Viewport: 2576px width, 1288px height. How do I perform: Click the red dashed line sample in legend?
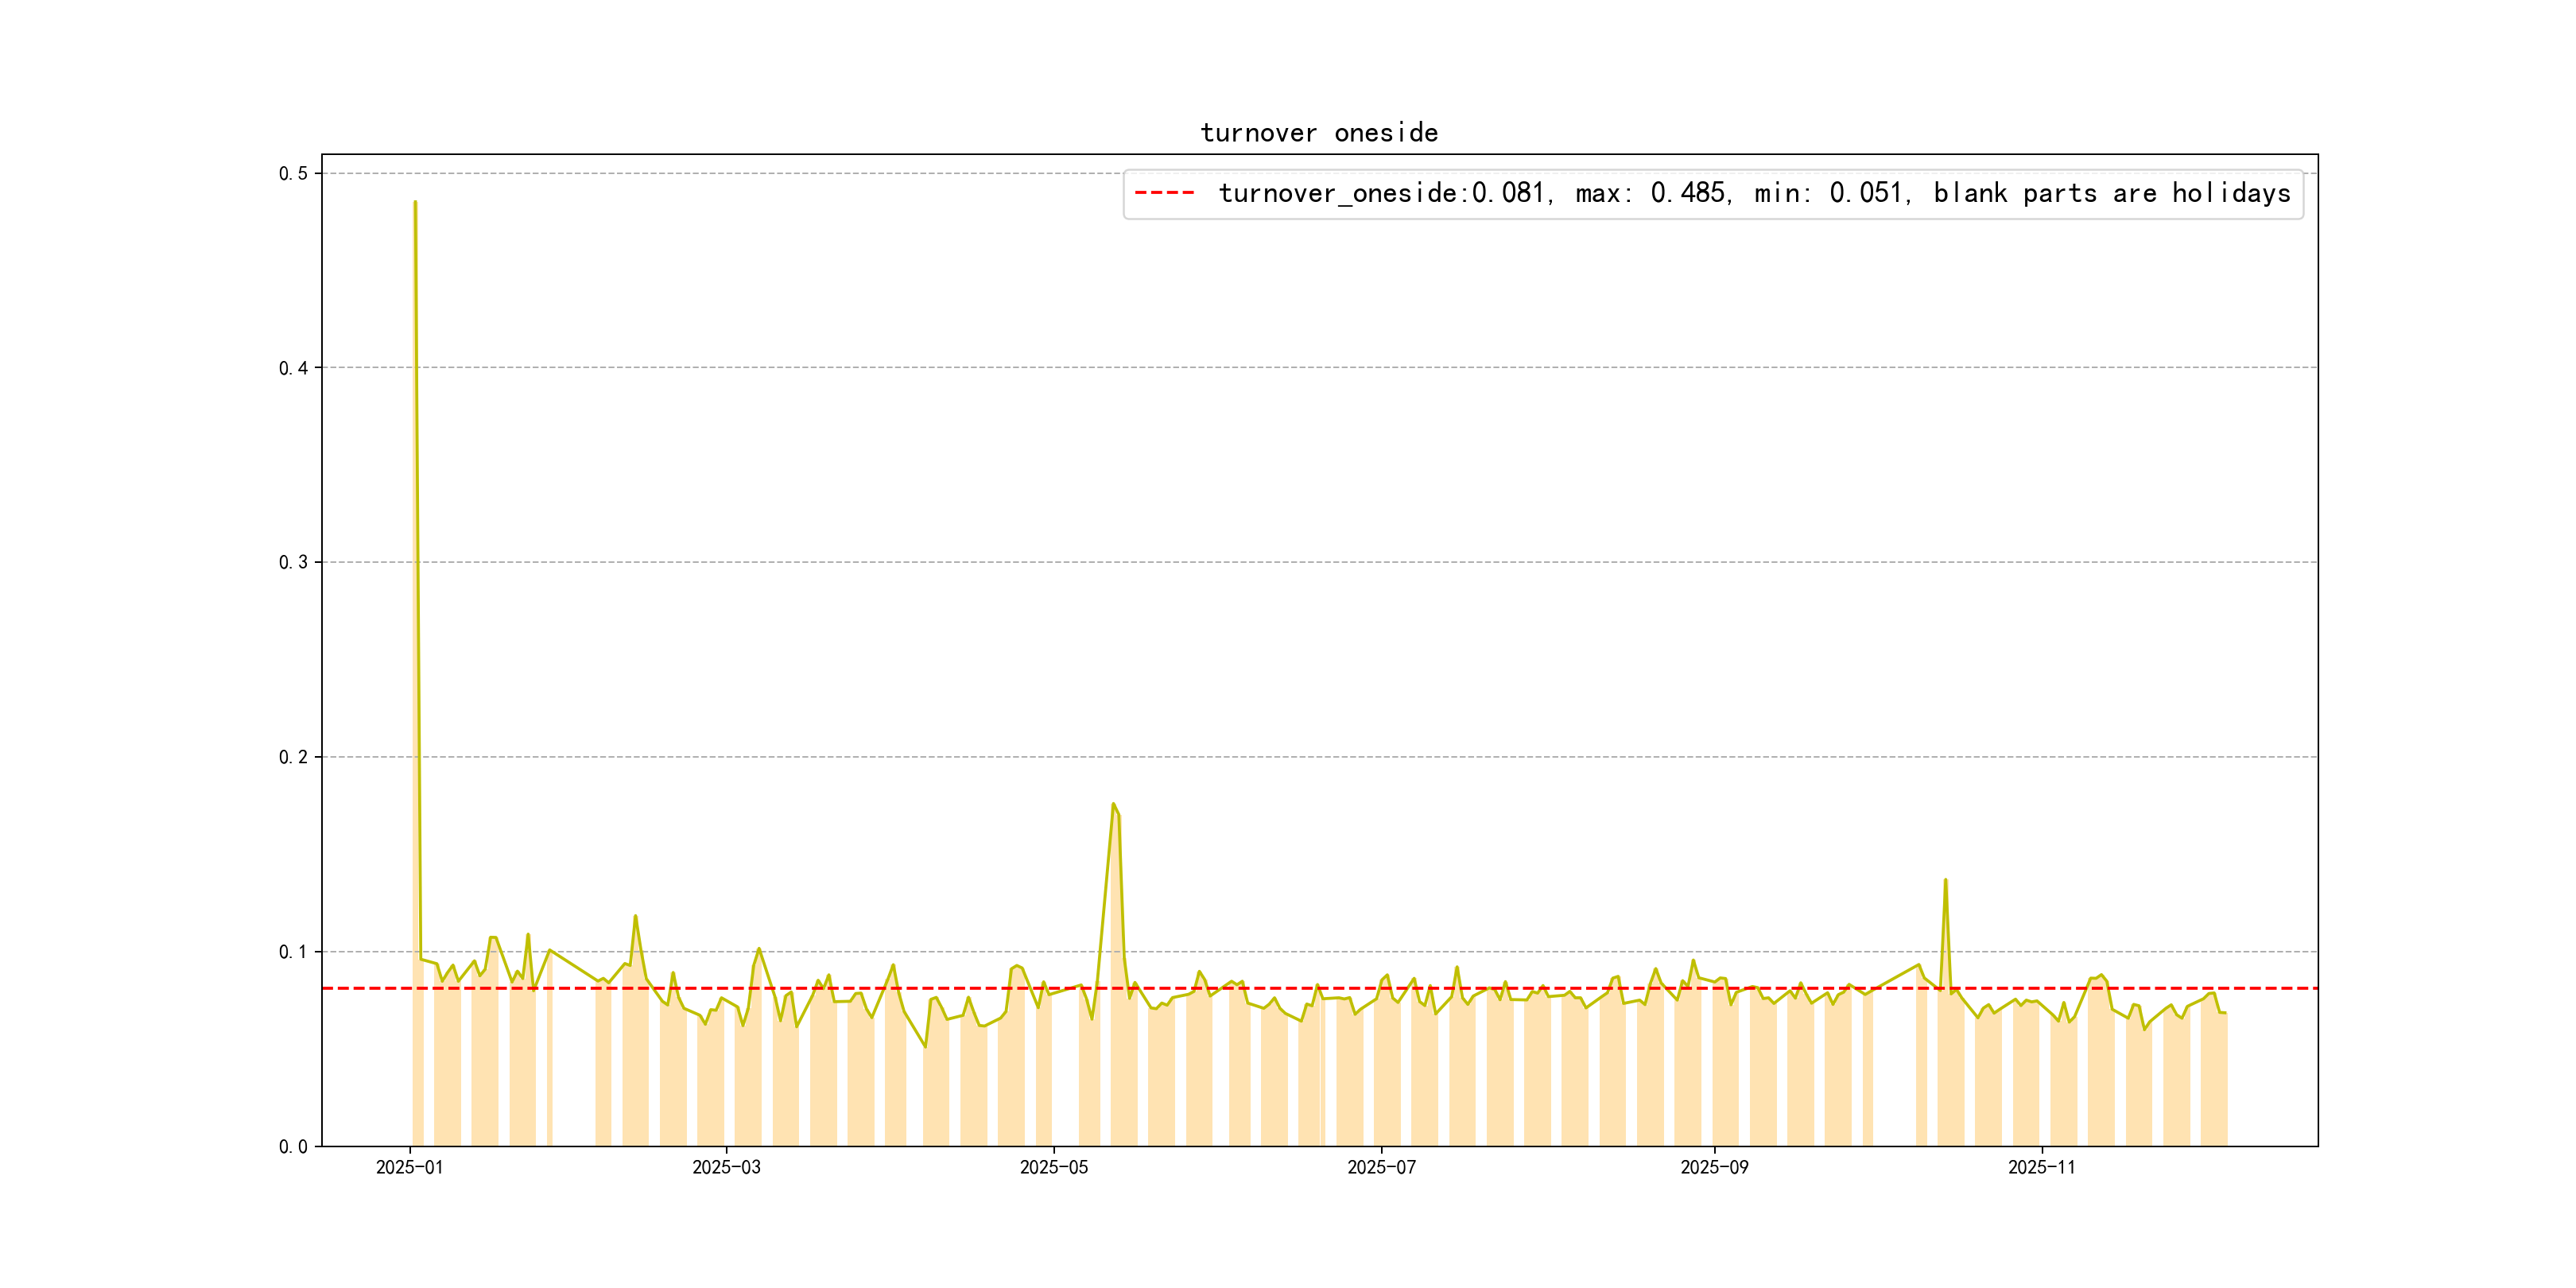point(1164,193)
